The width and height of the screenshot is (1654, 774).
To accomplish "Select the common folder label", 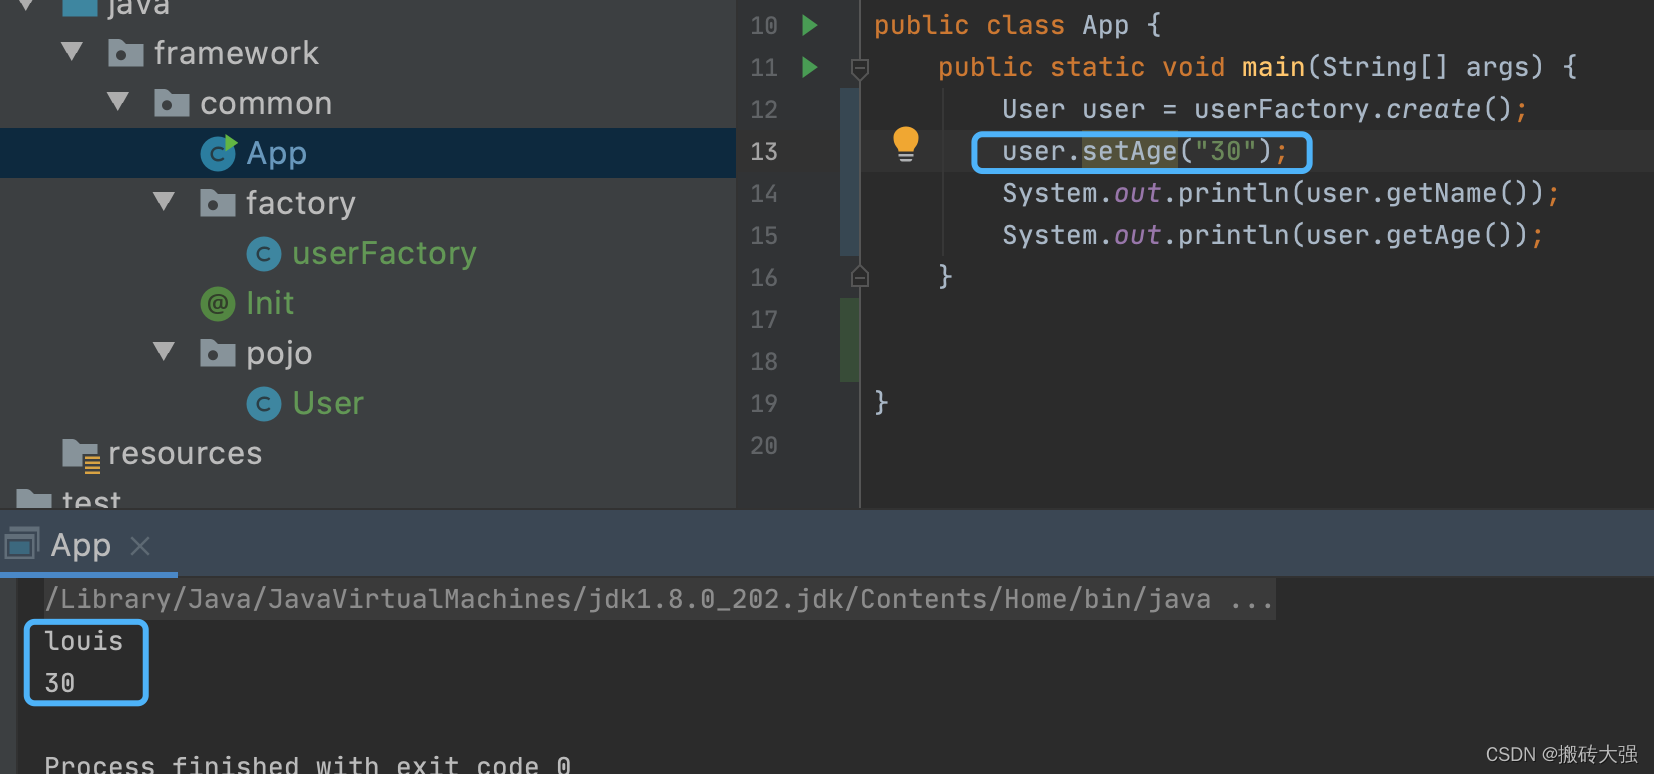I will [266, 103].
